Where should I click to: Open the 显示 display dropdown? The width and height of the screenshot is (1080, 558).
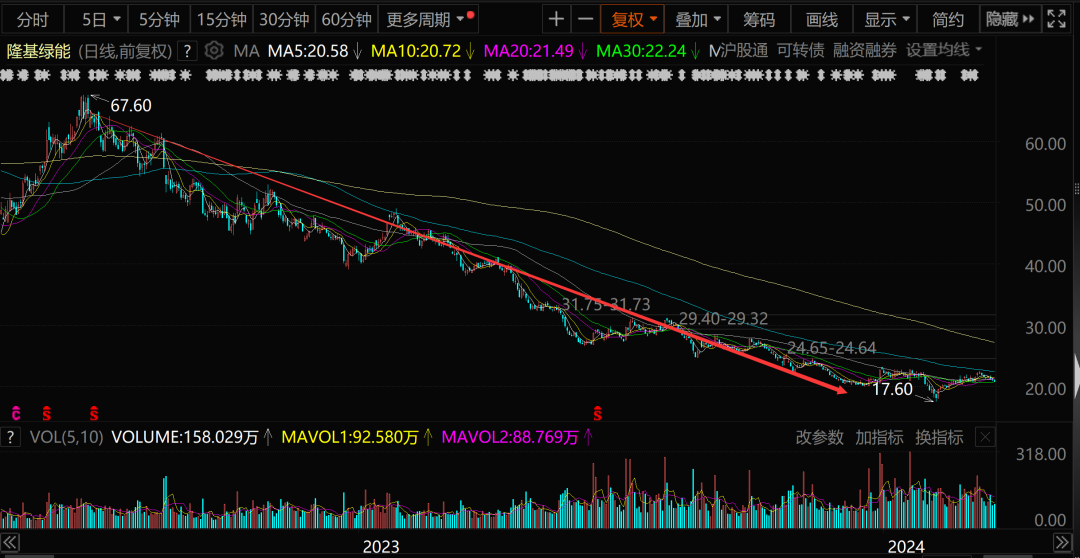(886, 19)
